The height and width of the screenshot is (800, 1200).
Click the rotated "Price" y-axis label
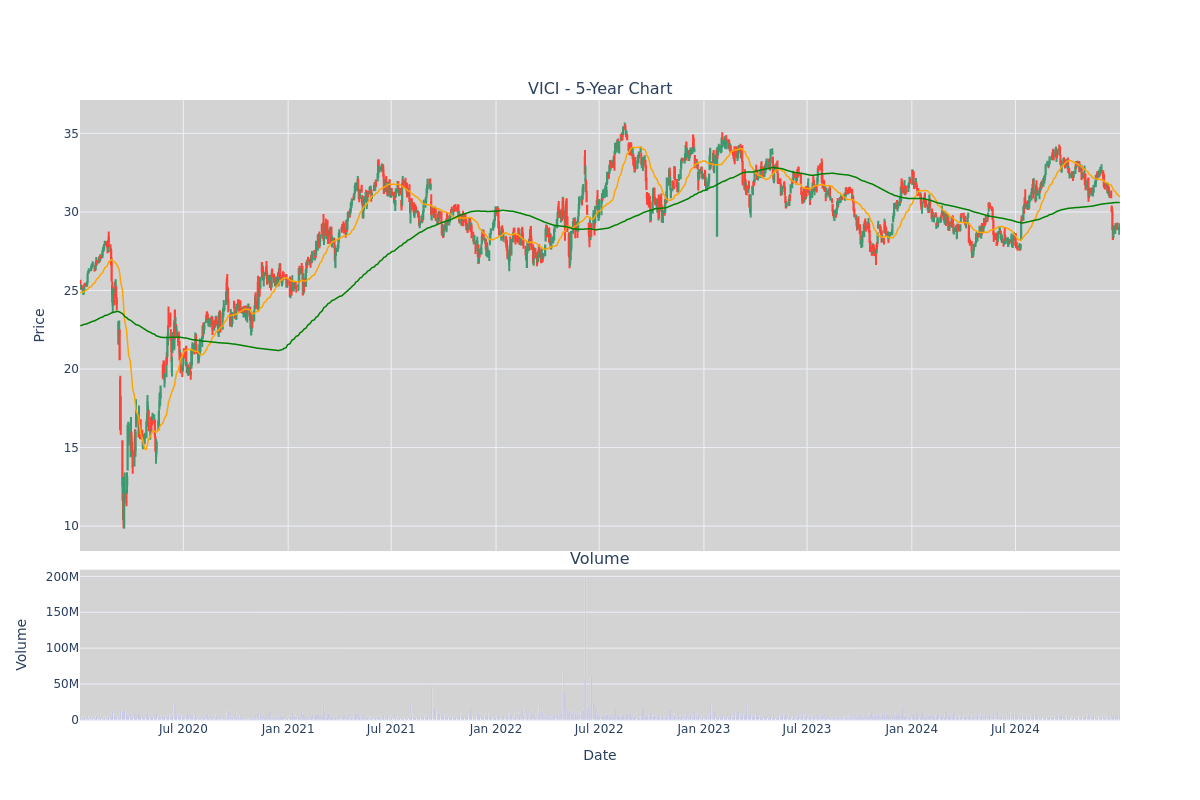point(40,325)
